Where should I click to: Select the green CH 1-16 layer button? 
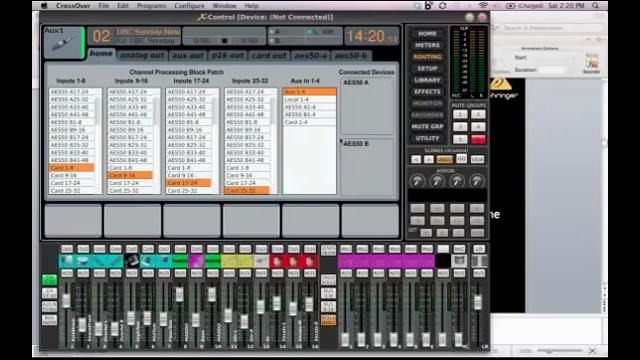click(x=49, y=280)
